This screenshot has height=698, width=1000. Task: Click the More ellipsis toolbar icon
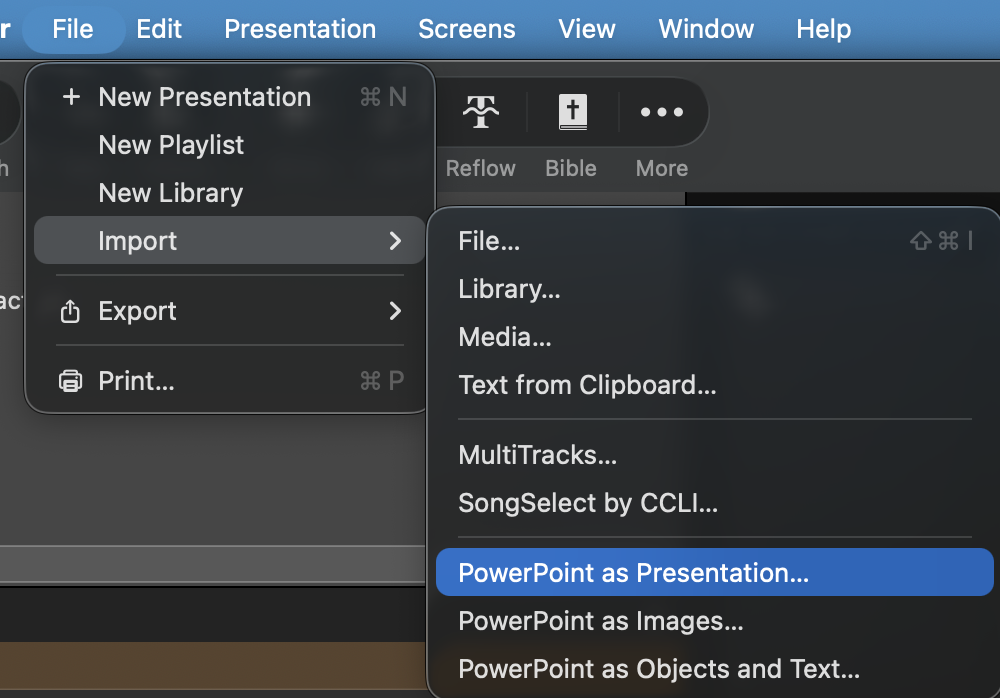click(662, 113)
